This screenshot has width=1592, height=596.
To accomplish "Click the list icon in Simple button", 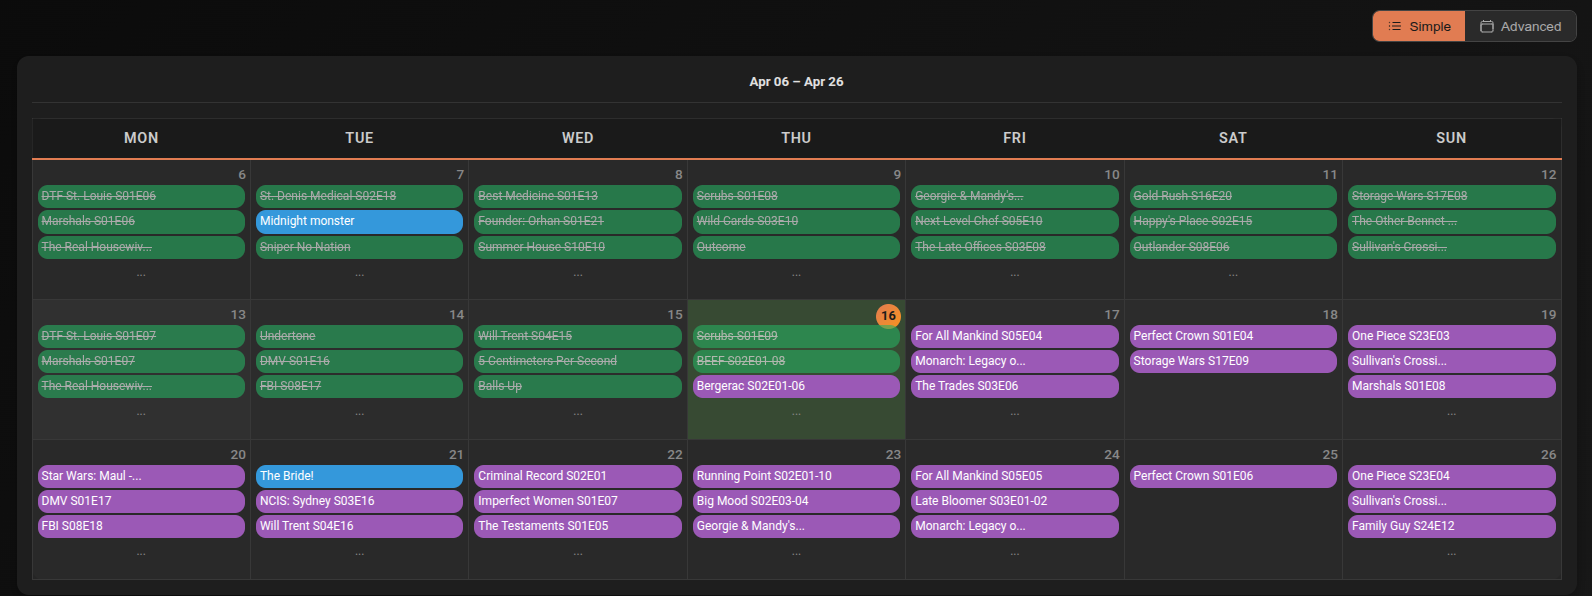I will point(1395,27).
